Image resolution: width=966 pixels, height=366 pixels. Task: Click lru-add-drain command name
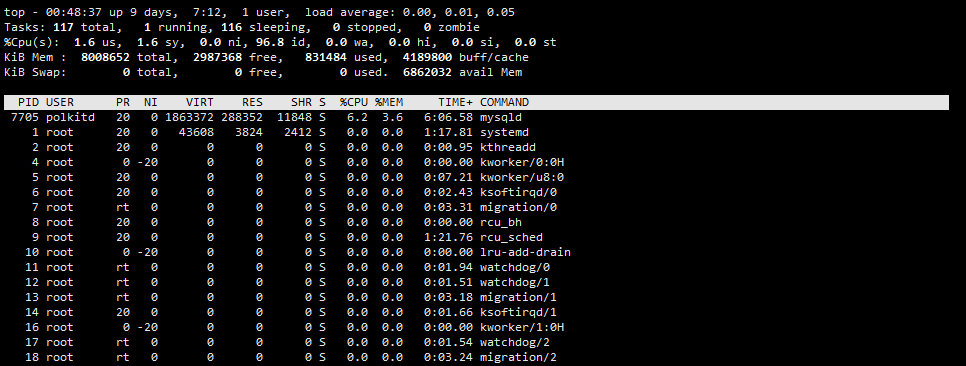coord(525,252)
